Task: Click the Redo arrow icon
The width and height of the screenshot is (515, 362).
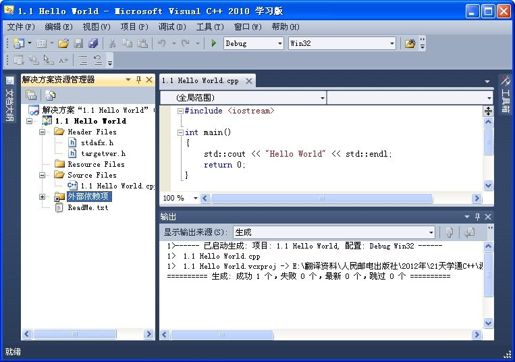Action: pyautogui.click(x=185, y=43)
